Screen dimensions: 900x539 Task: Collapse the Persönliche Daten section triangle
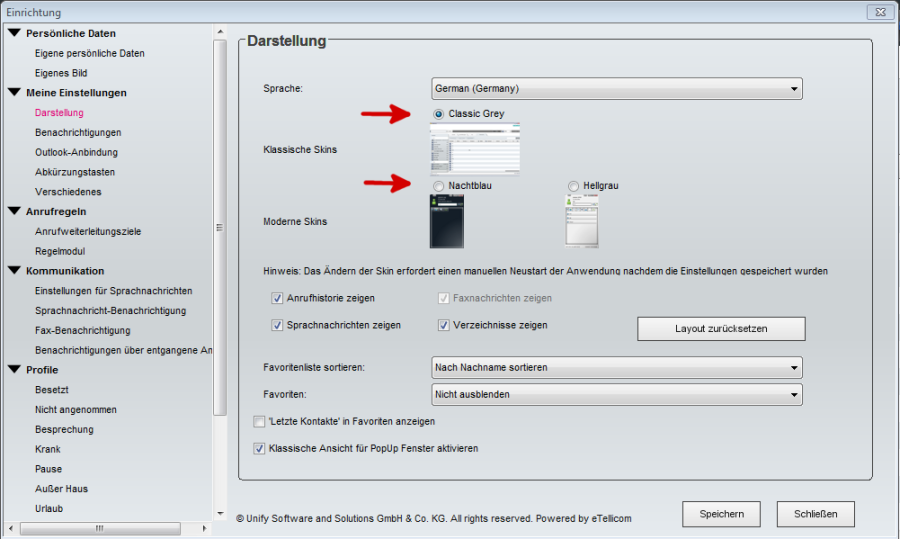point(14,33)
